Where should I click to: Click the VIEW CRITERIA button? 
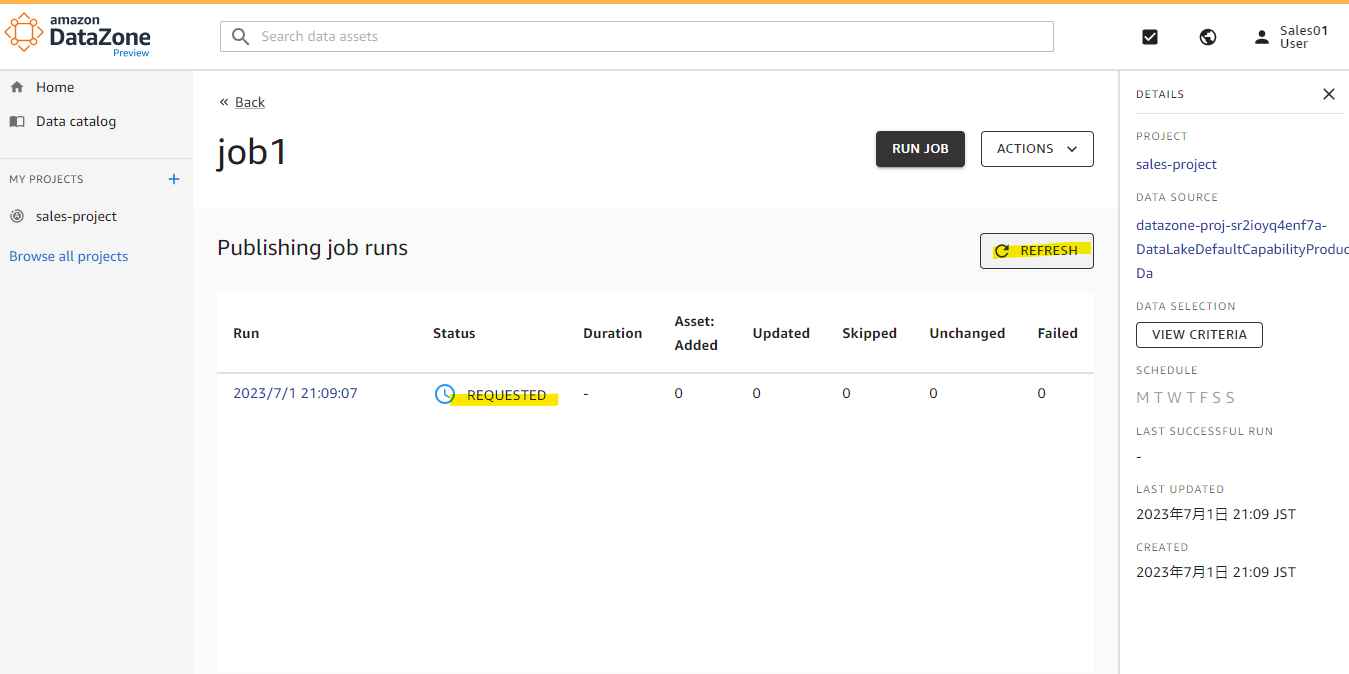[x=1199, y=335]
